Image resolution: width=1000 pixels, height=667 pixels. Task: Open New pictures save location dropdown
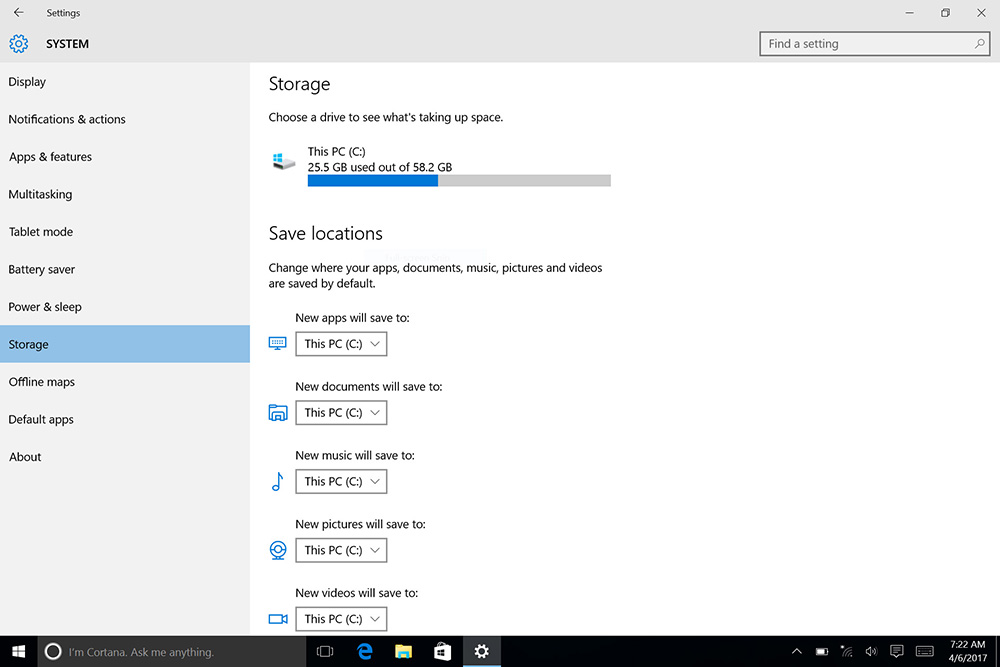click(x=341, y=550)
